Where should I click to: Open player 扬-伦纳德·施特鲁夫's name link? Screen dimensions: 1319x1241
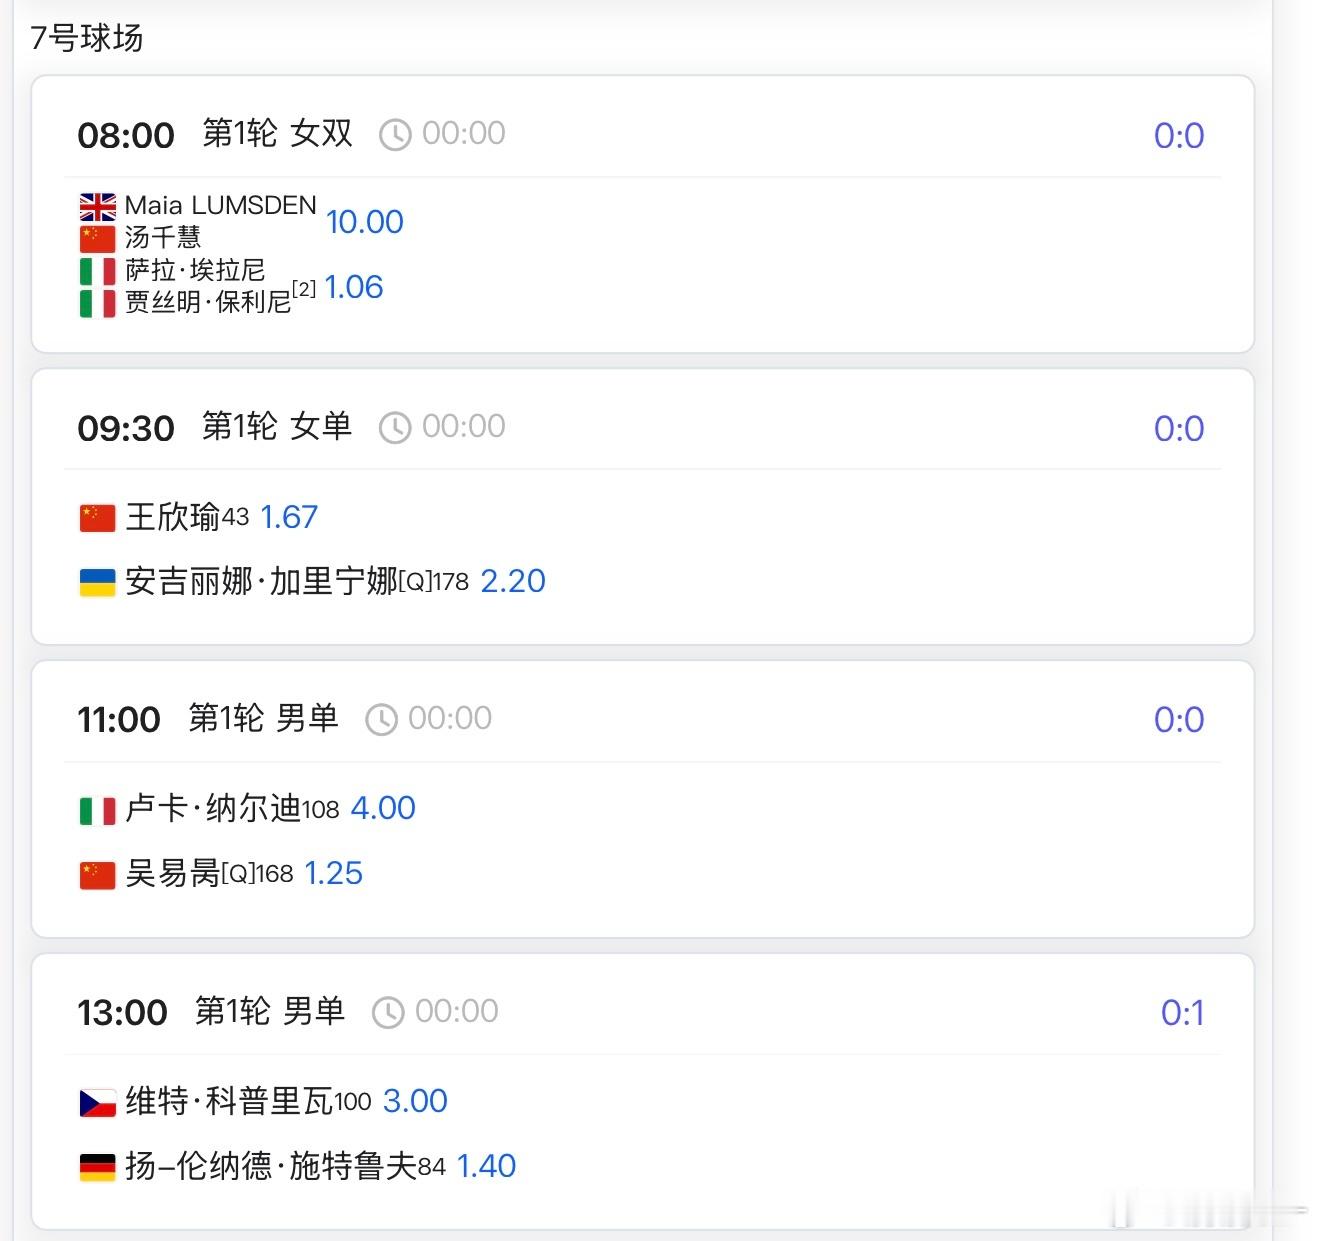(x=270, y=1166)
